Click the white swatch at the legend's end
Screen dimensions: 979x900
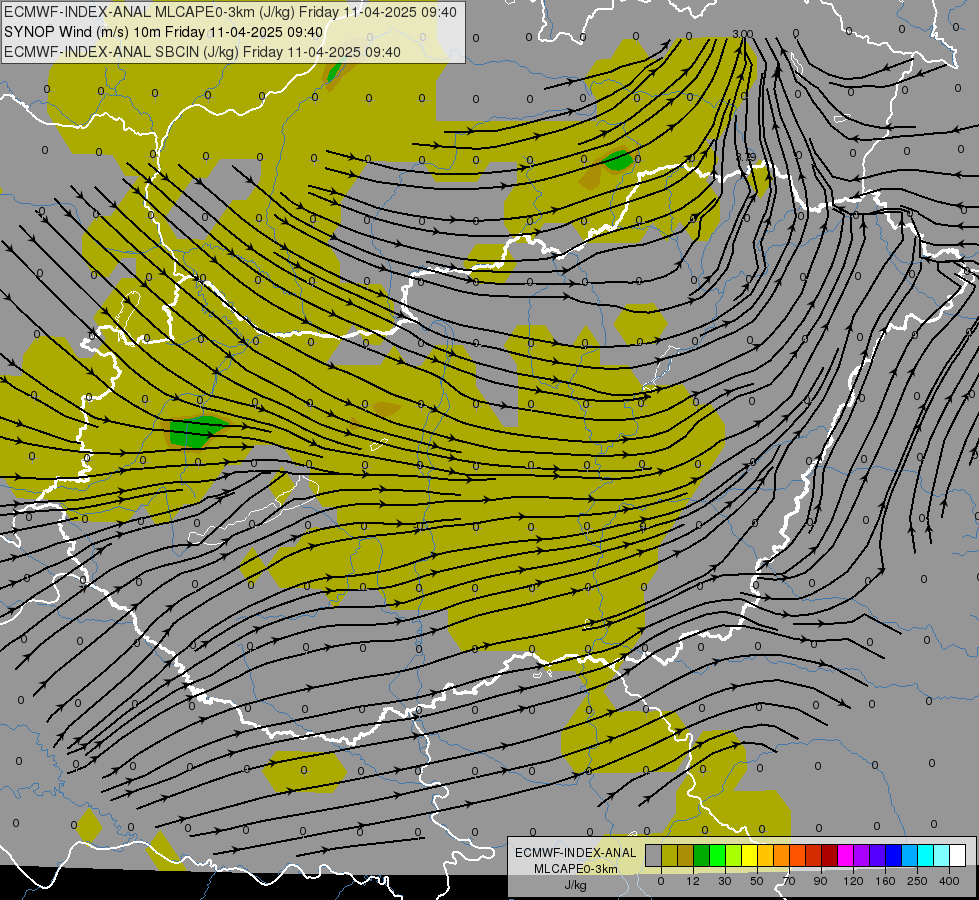point(958,856)
